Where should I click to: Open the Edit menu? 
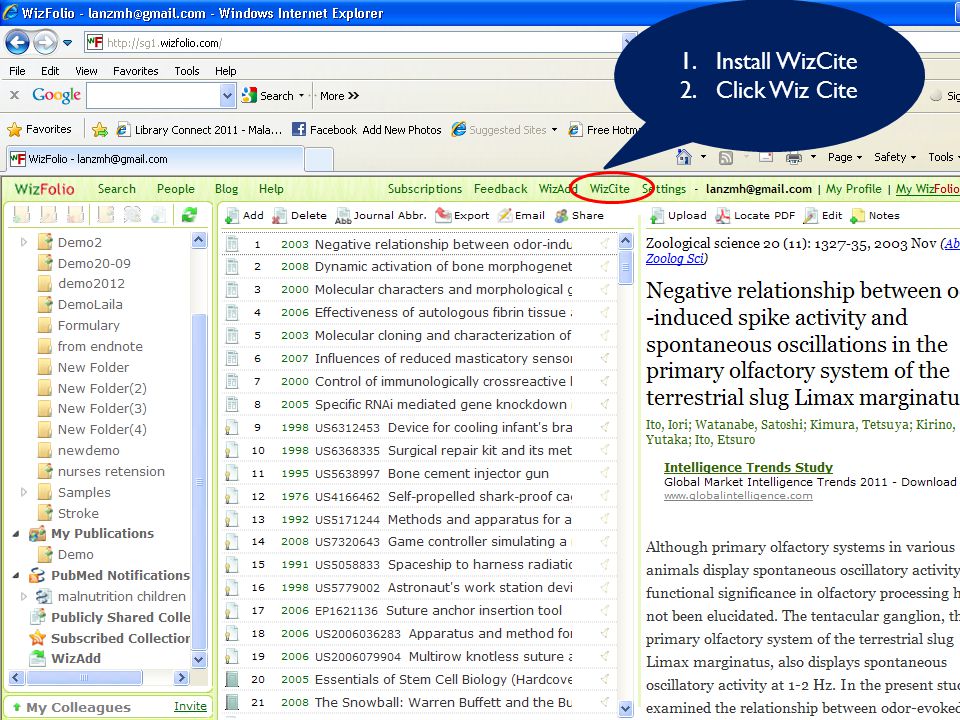(x=50, y=71)
